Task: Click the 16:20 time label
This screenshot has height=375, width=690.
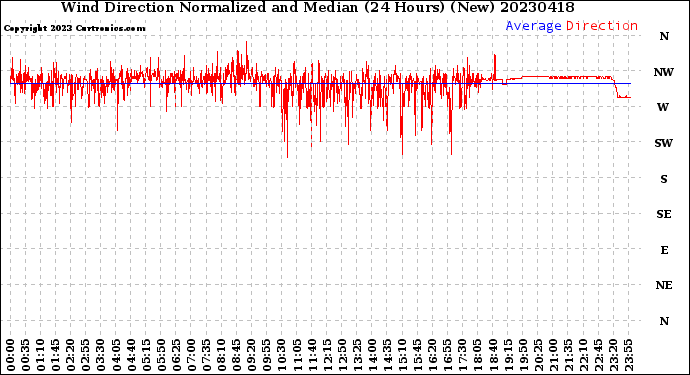Action: pos(433,355)
